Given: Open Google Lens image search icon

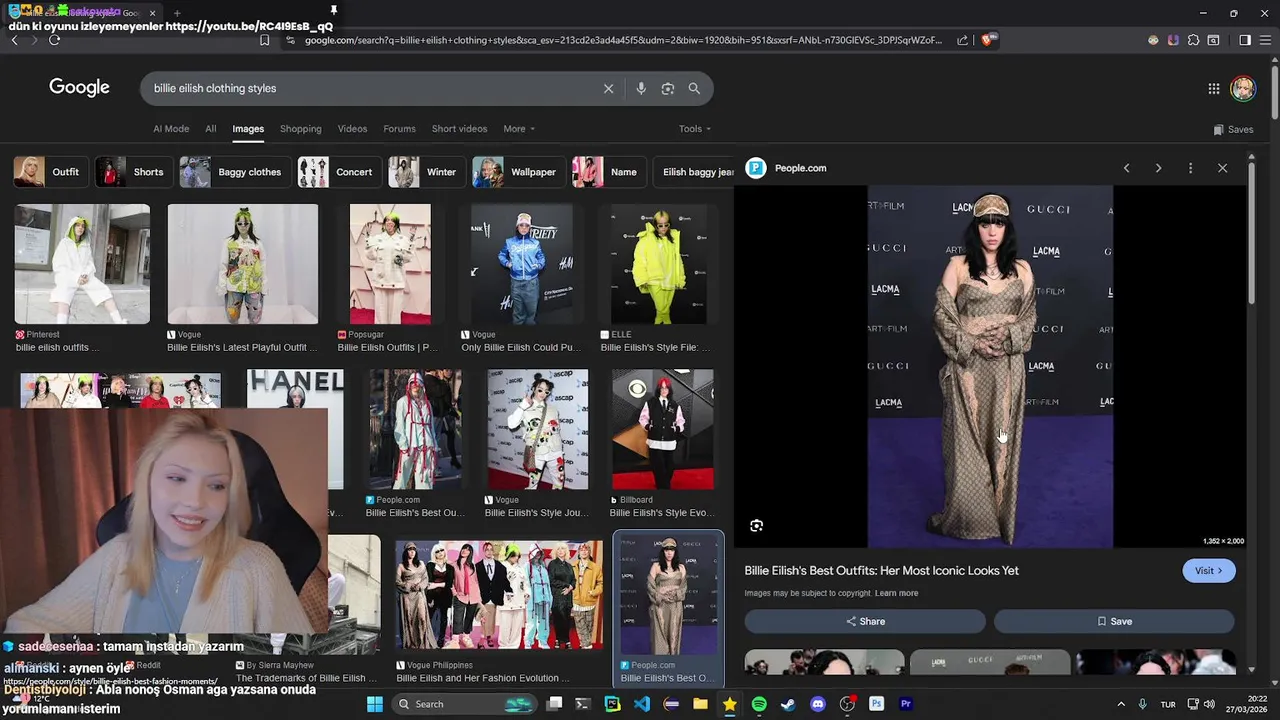Looking at the screenshot, I should (668, 88).
